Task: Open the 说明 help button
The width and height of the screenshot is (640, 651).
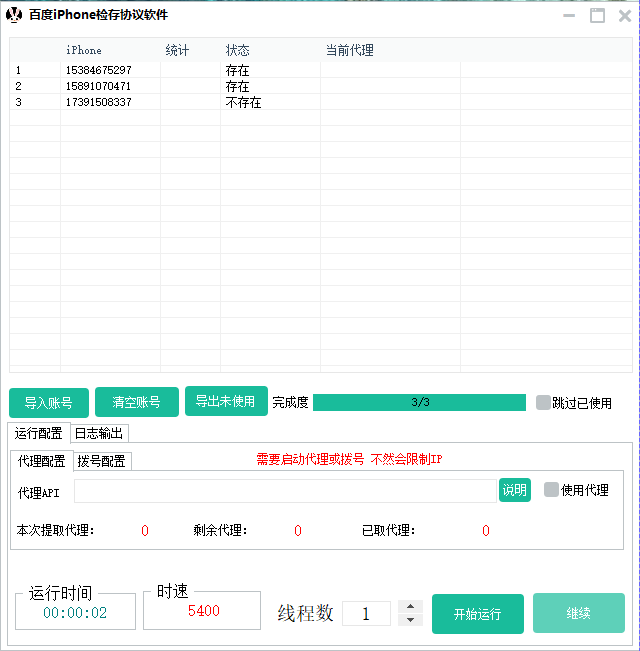Action: tap(514, 490)
